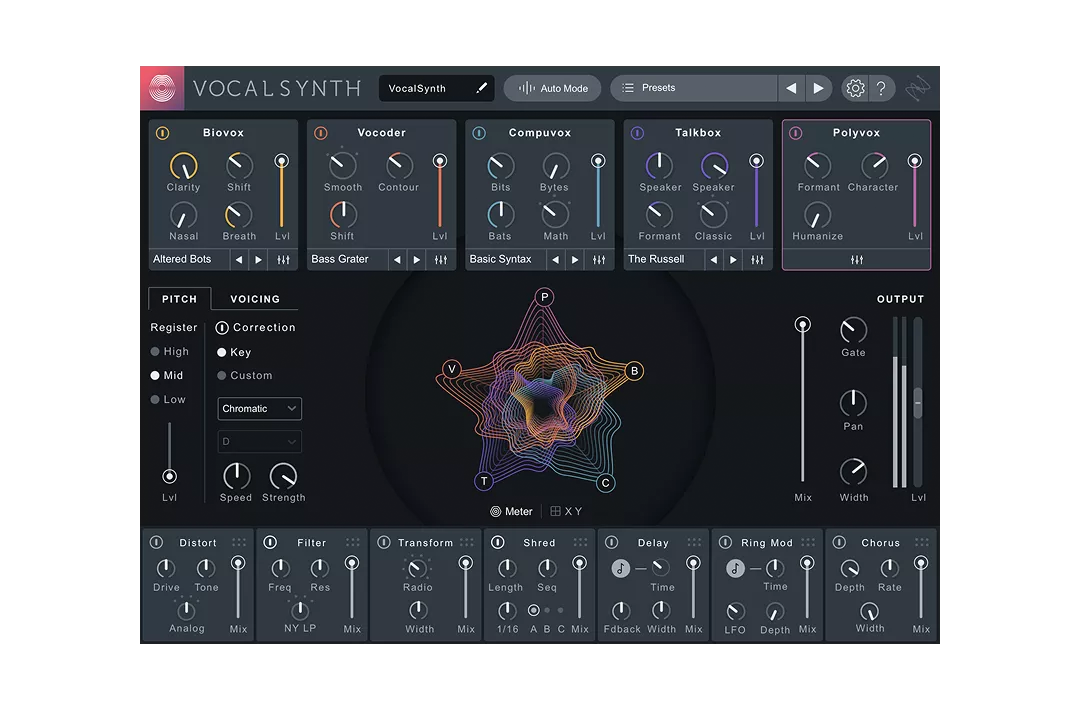
Task: Click the output Mix slider handle
Action: coord(802,324)
